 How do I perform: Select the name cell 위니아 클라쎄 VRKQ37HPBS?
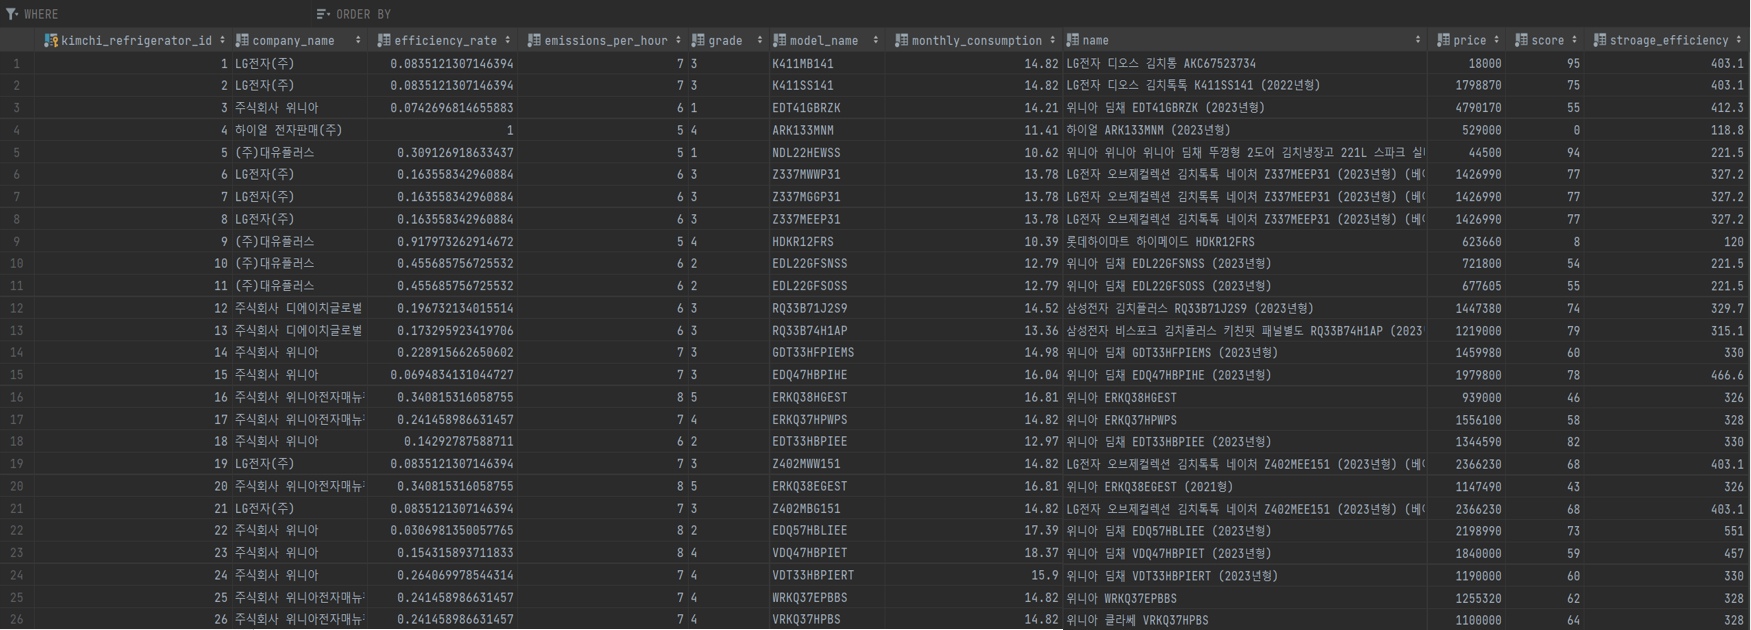click(x=1244, y=620)
